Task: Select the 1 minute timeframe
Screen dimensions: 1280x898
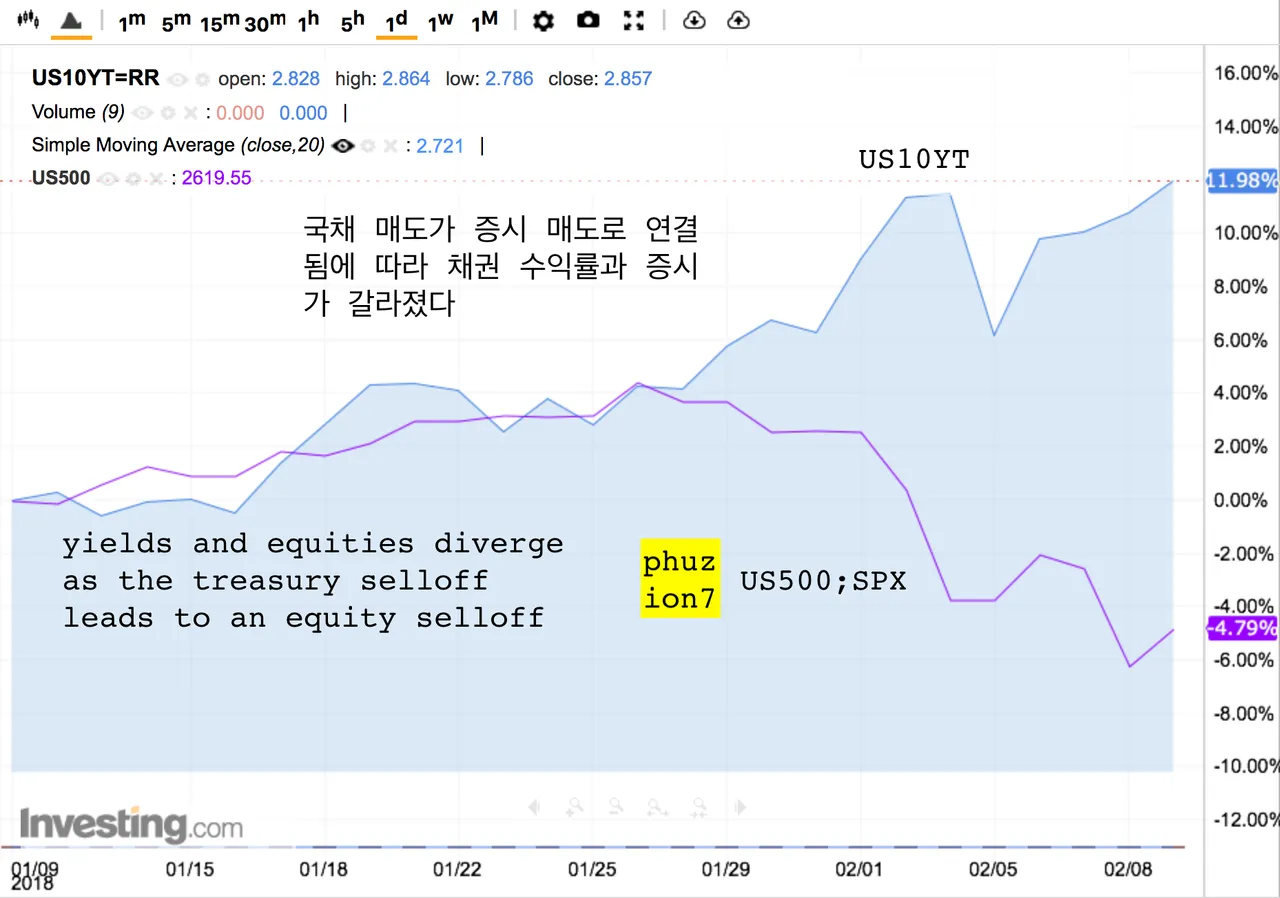Action: pyautogui.click(x=132, y=21)
